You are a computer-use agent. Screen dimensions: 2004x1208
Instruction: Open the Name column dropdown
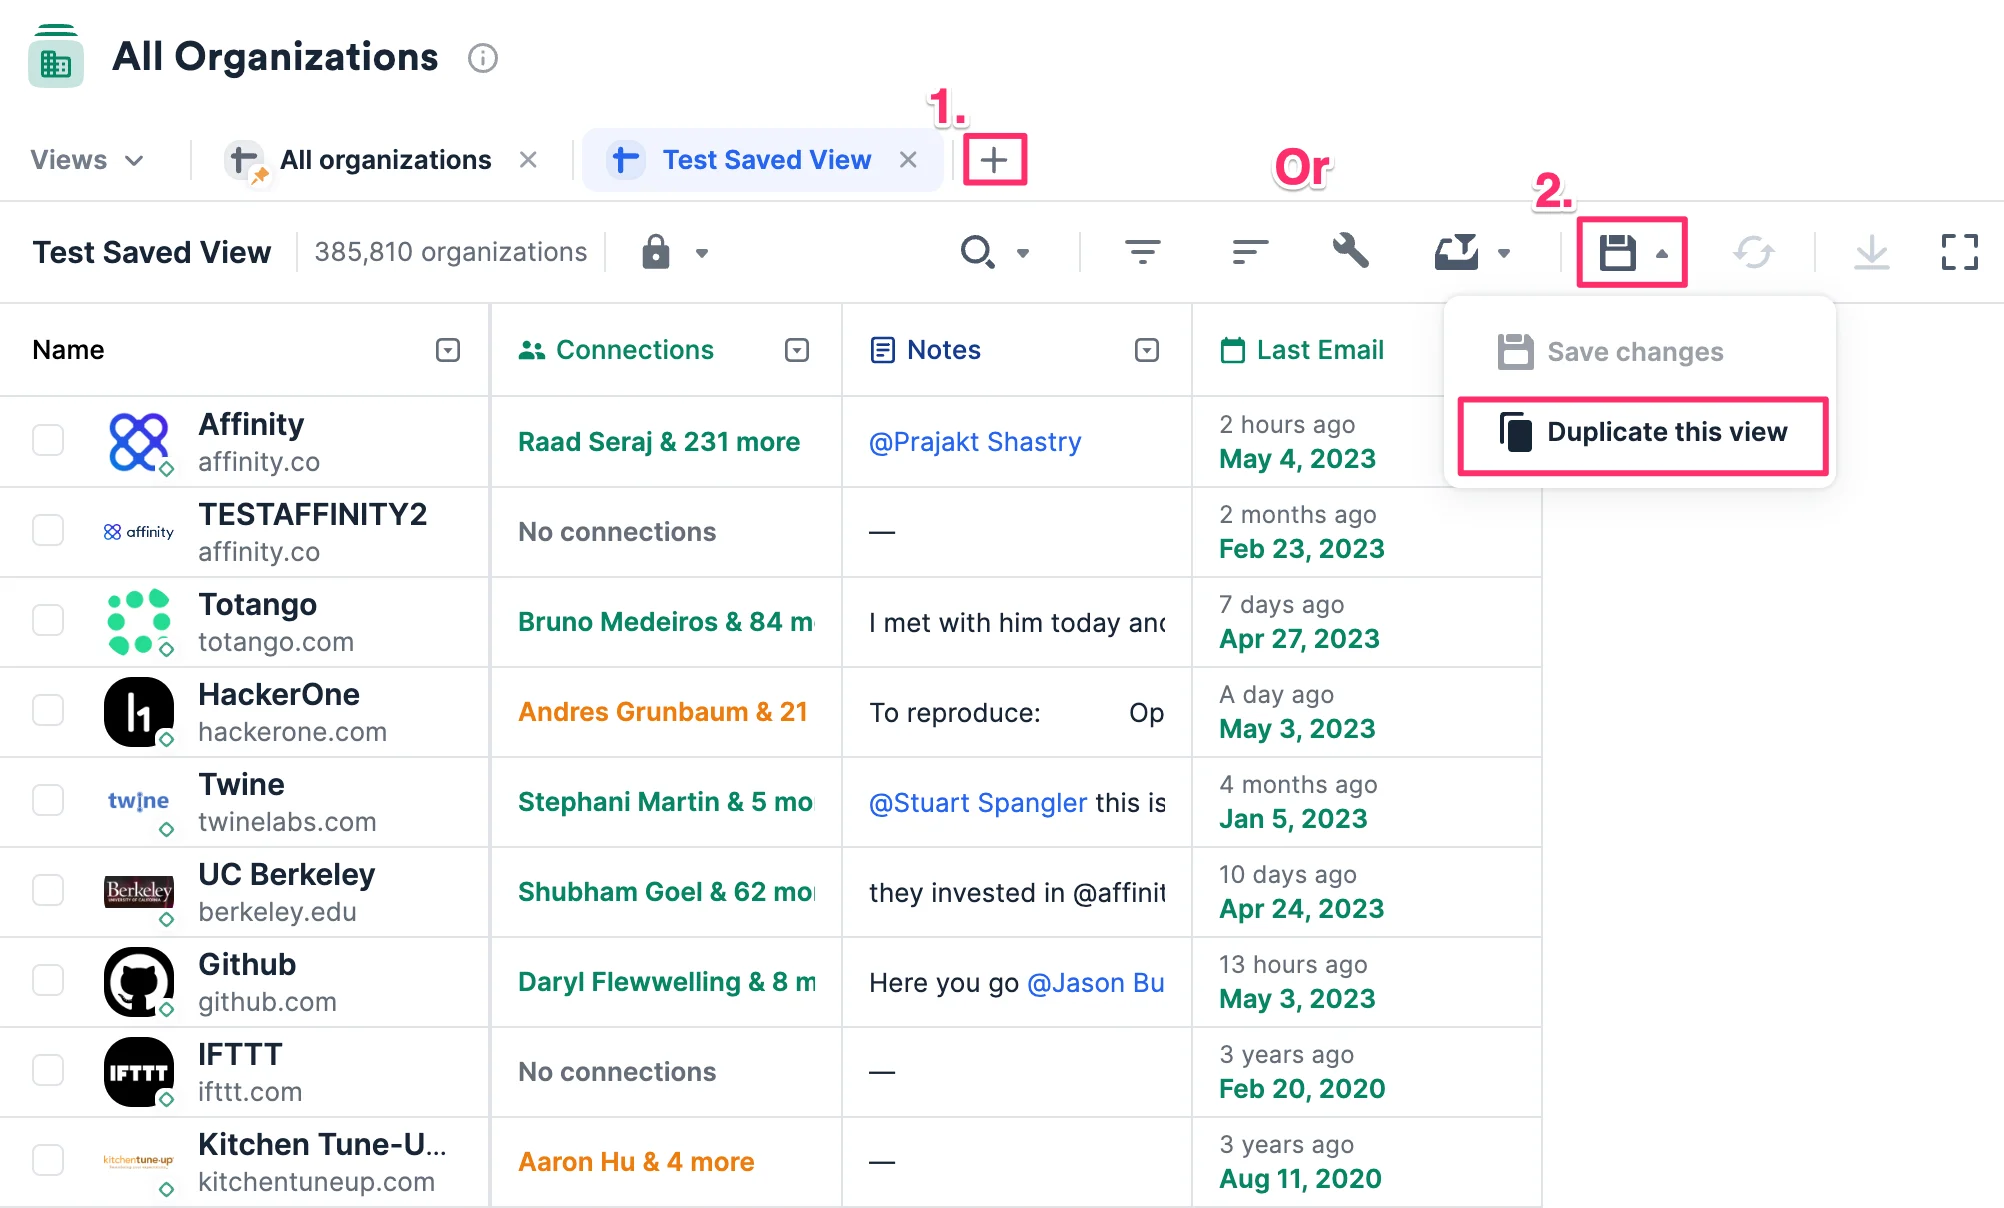tap(448, 350)
